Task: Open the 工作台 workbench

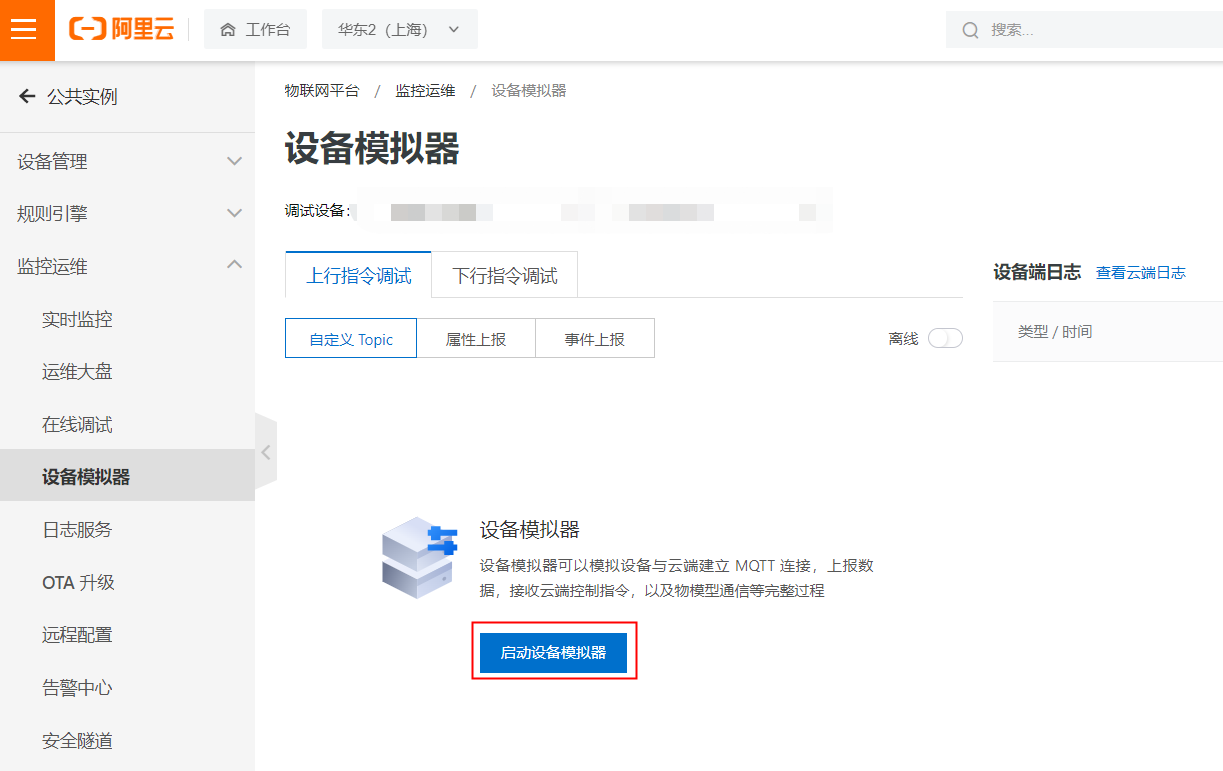Action: (x=255, y=29)
